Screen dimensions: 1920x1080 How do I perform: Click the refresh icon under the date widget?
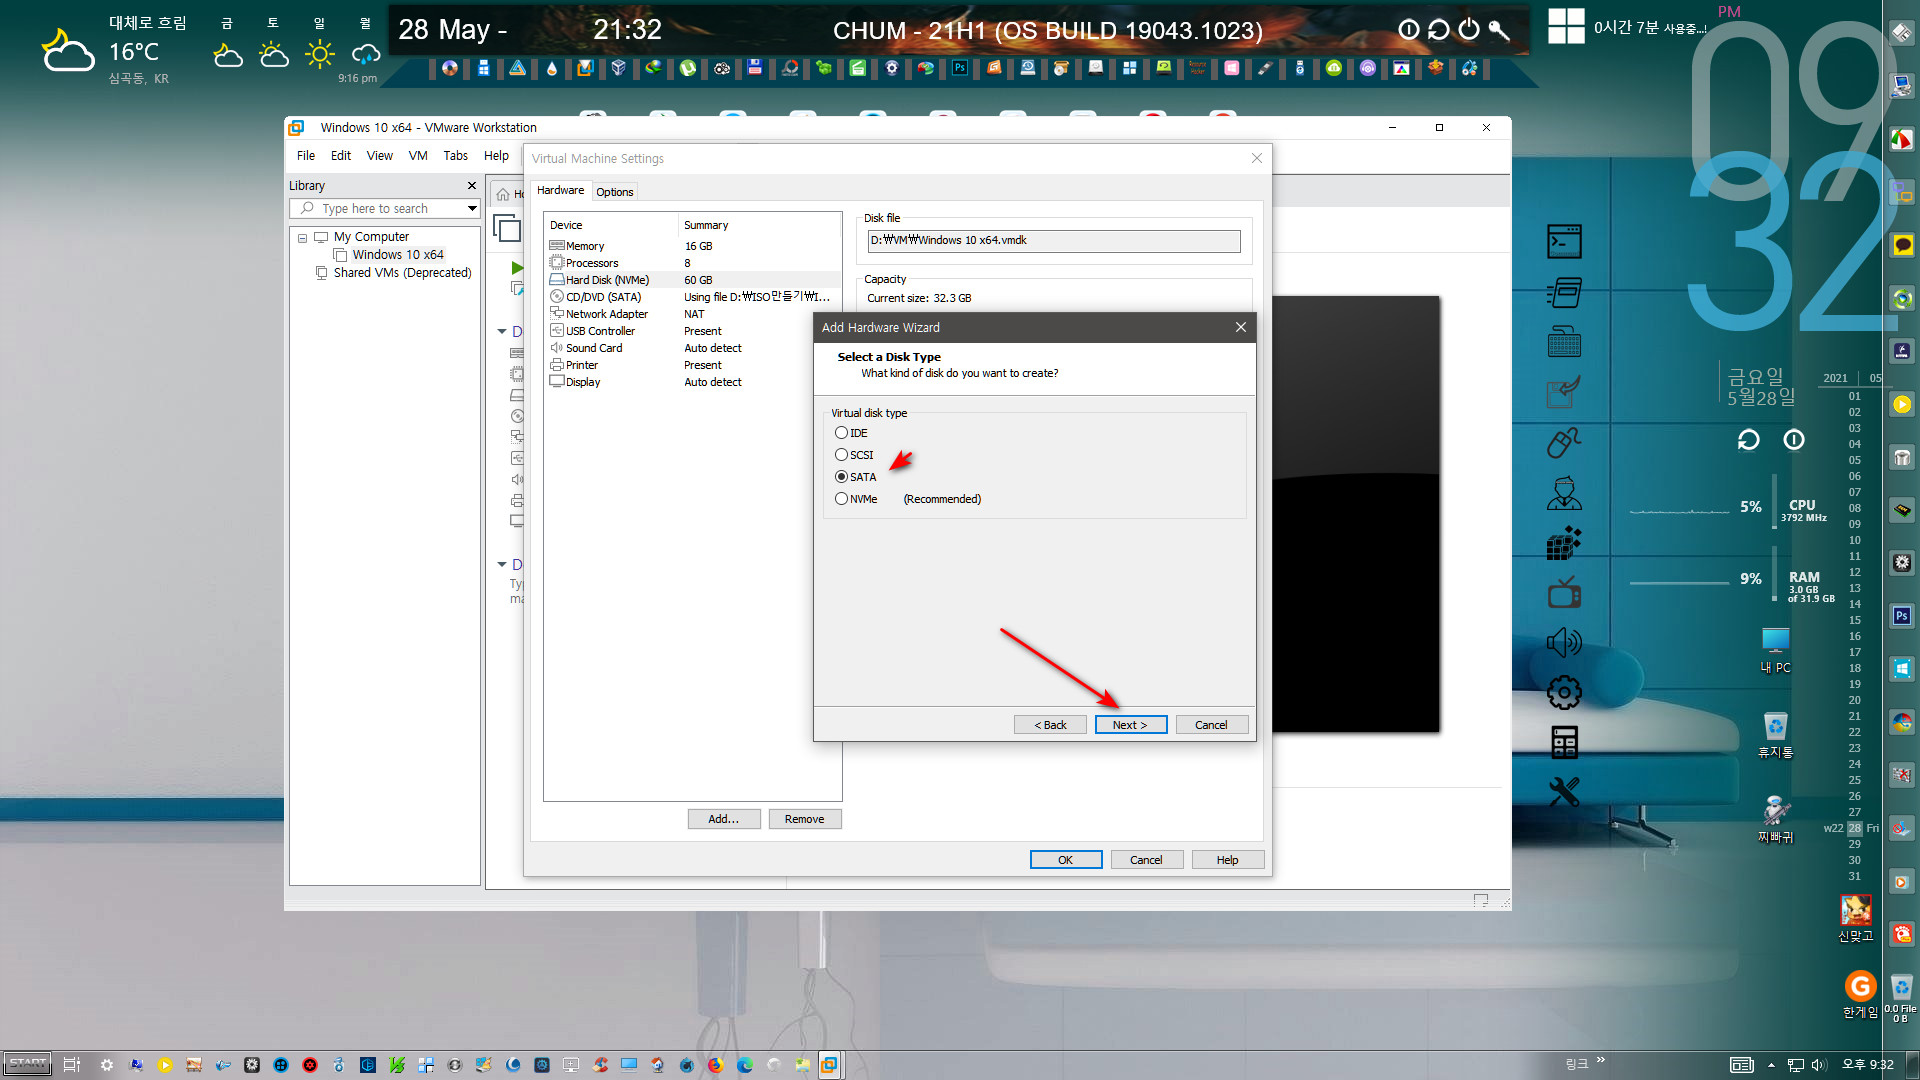tap(1748, 440)
